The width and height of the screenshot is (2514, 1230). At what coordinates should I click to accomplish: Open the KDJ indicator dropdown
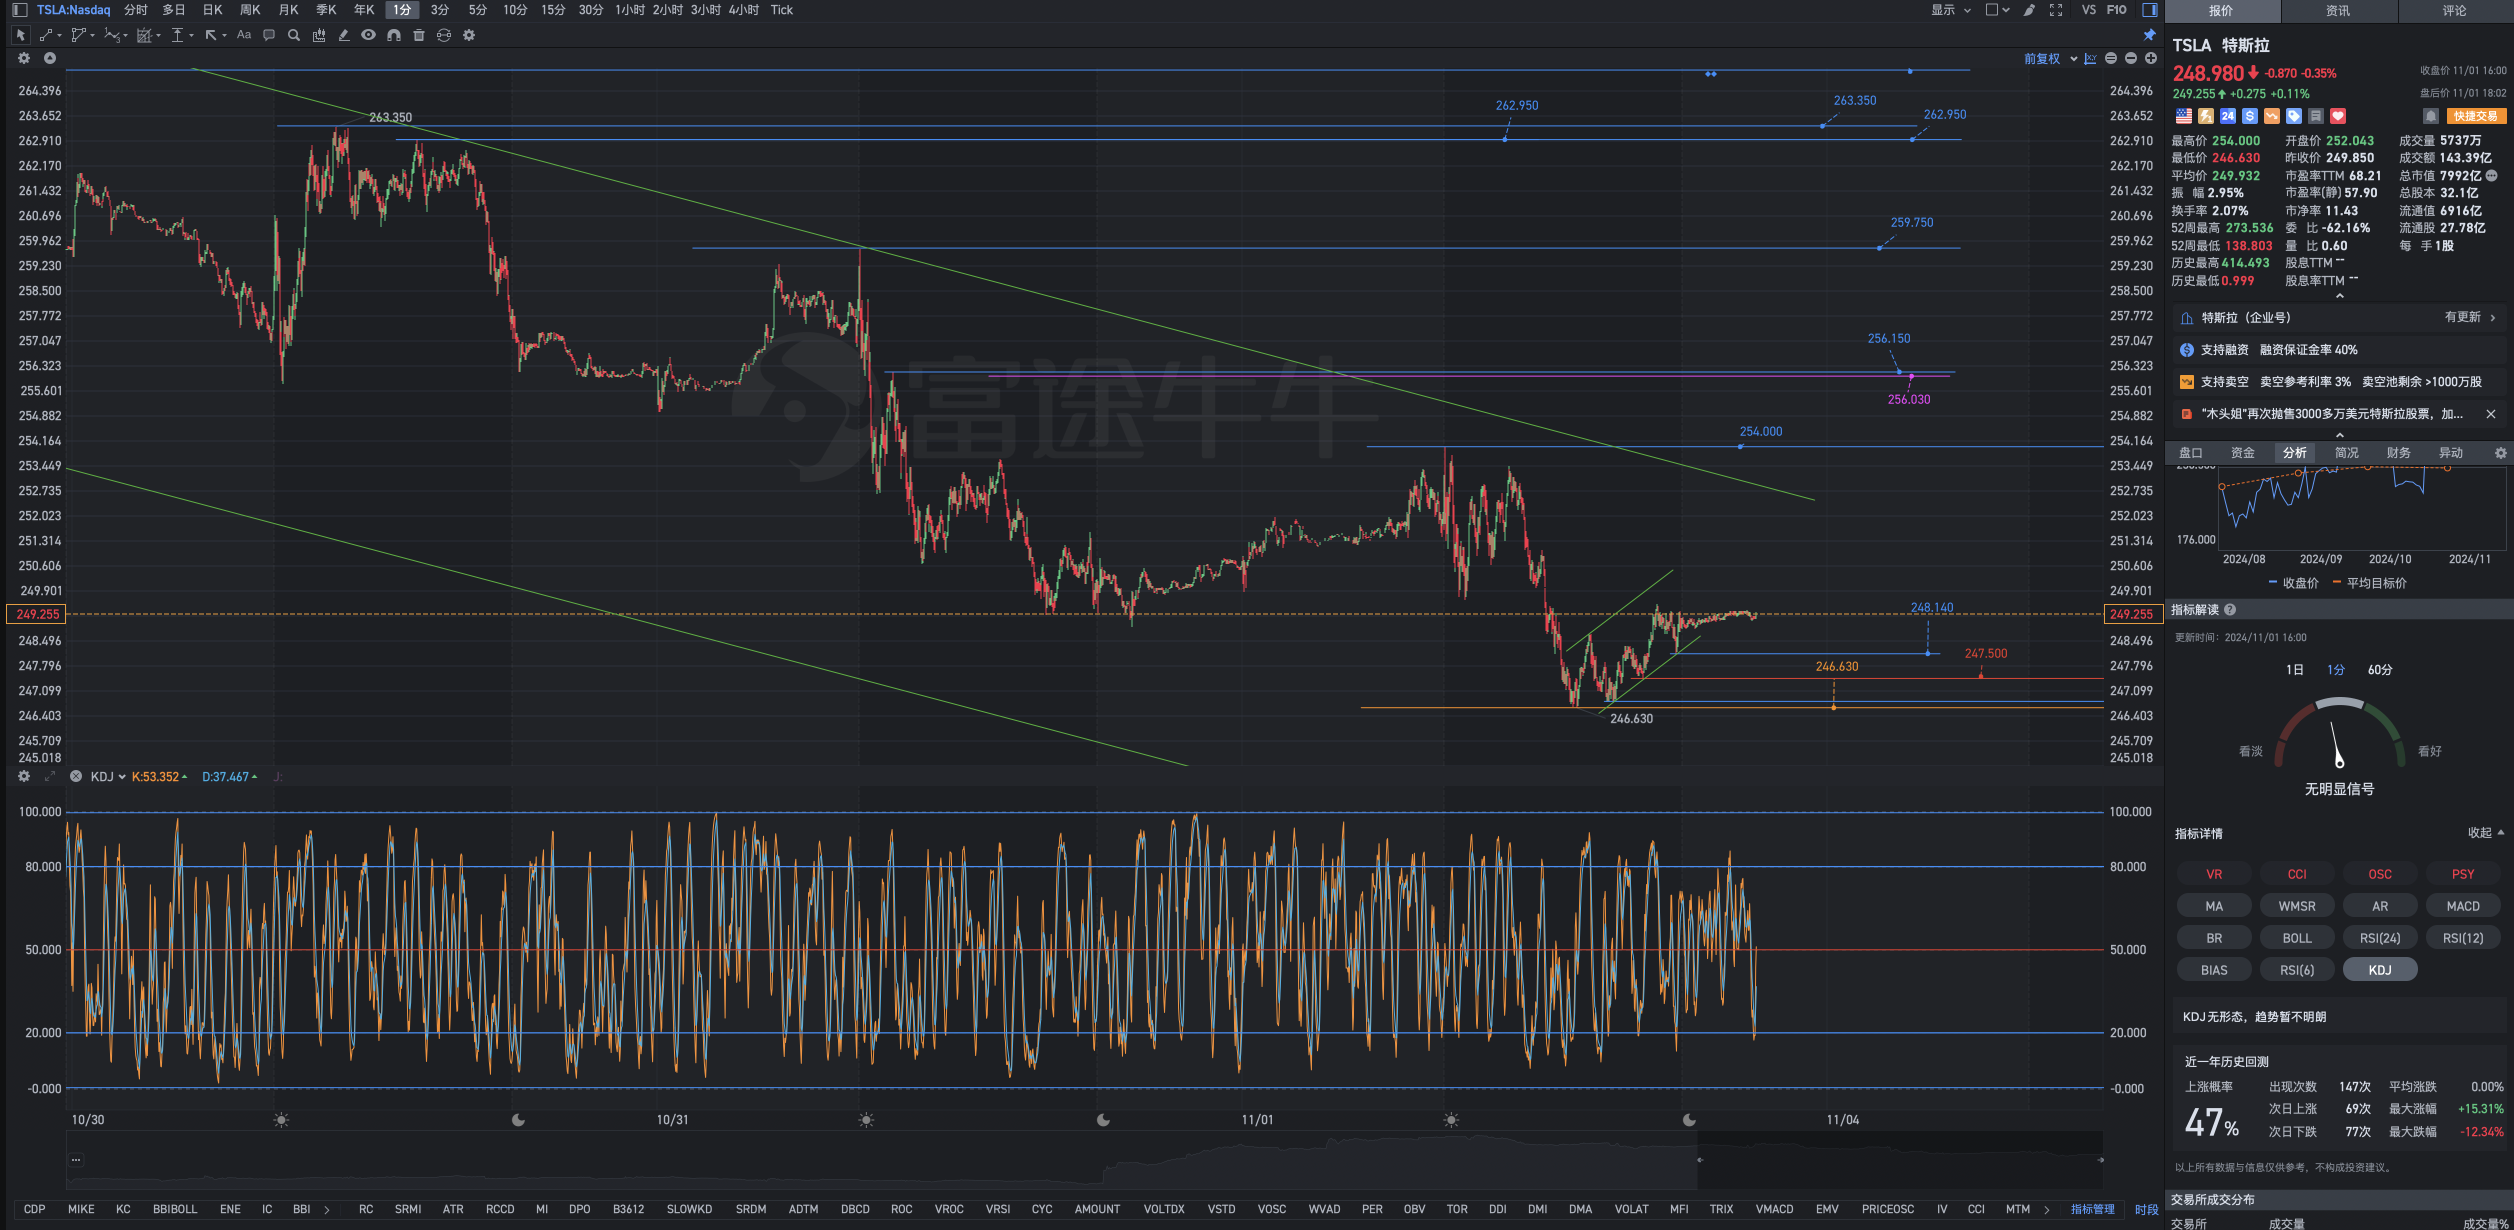coord(108,777)
